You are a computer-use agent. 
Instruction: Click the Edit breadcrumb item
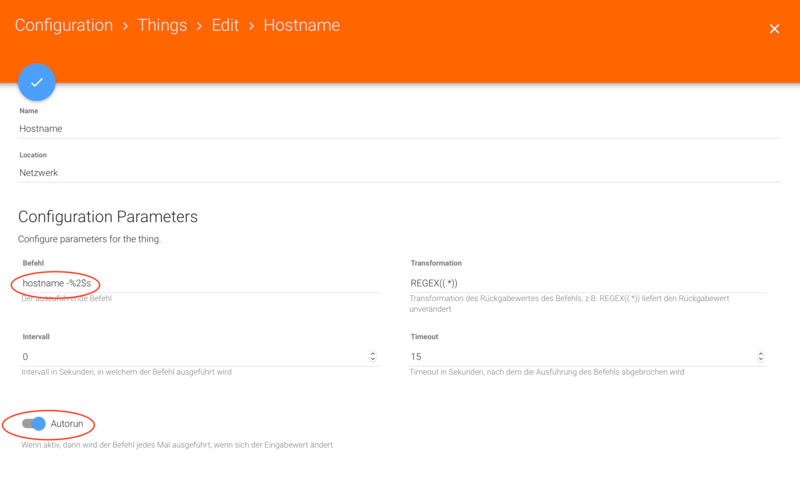(x=225, y=25)
